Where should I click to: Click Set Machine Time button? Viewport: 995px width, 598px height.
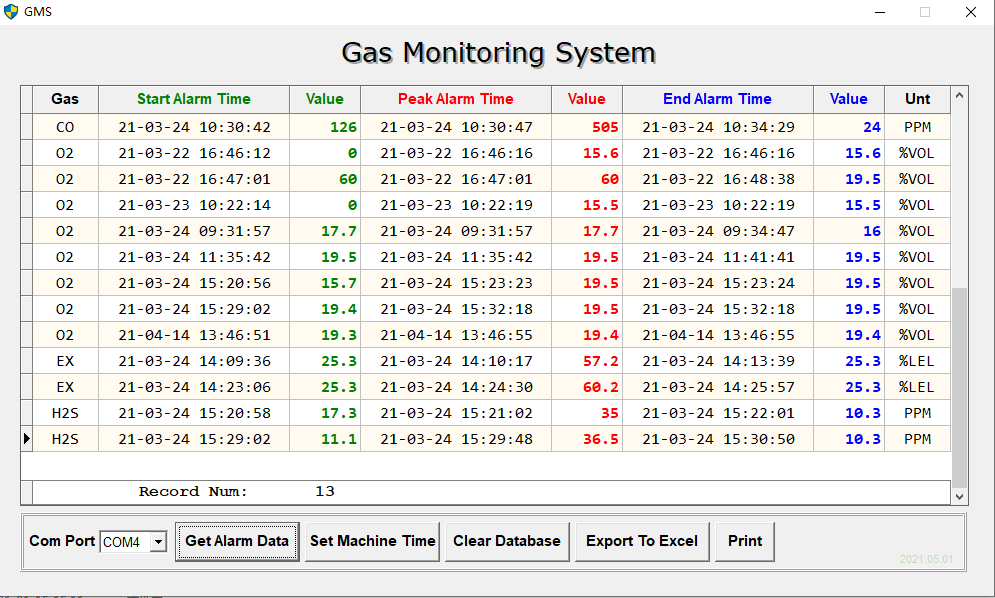point(372,541)
